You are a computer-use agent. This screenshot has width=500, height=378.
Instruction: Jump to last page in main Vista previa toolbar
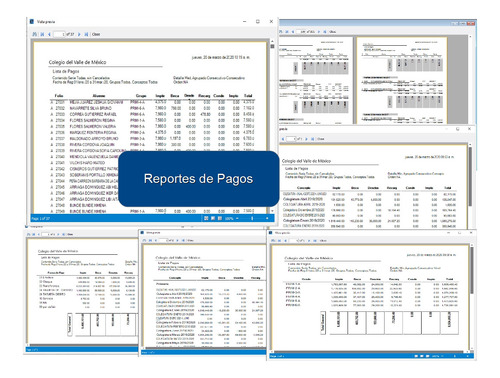(86, 34)
